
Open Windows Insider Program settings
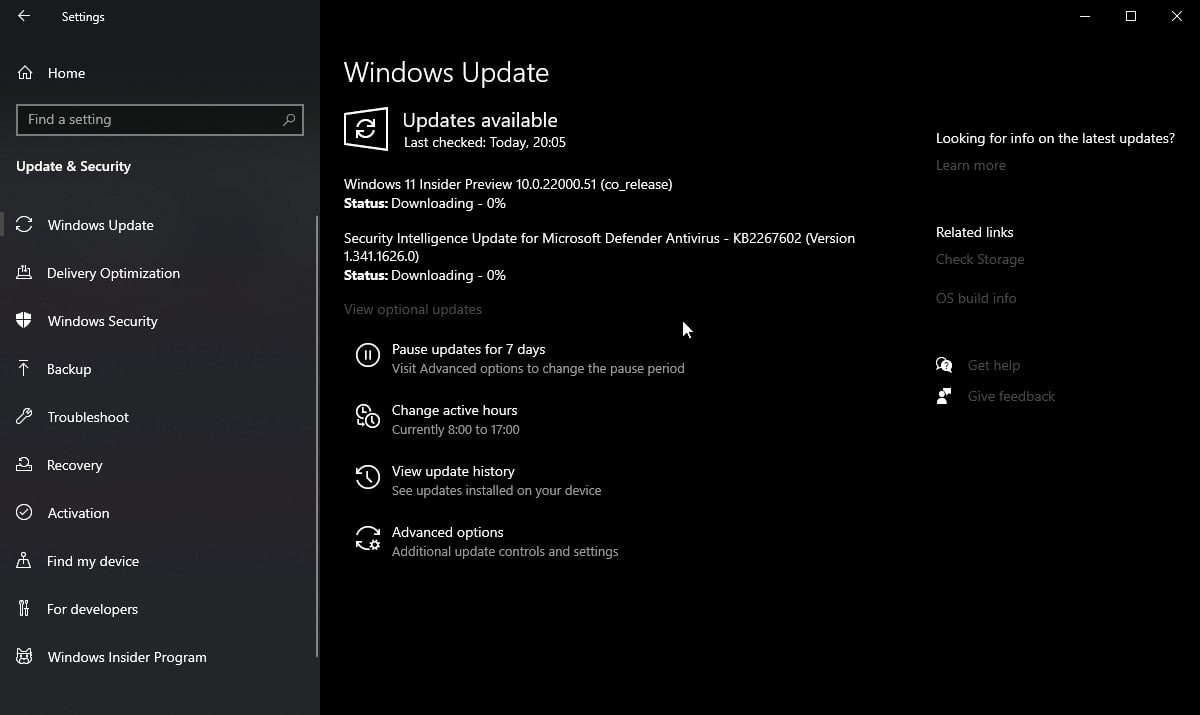[x=160, y=657]
